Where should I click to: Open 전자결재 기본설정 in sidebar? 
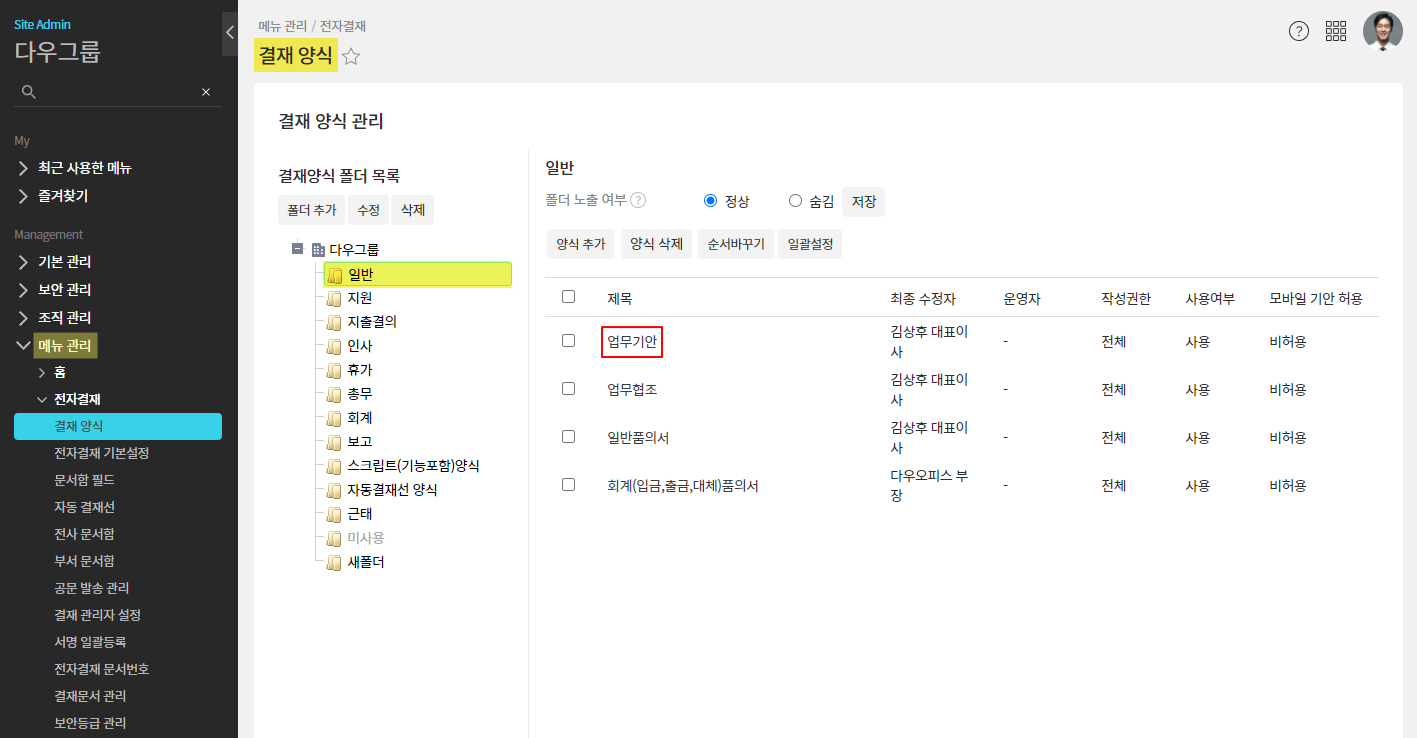101,453
